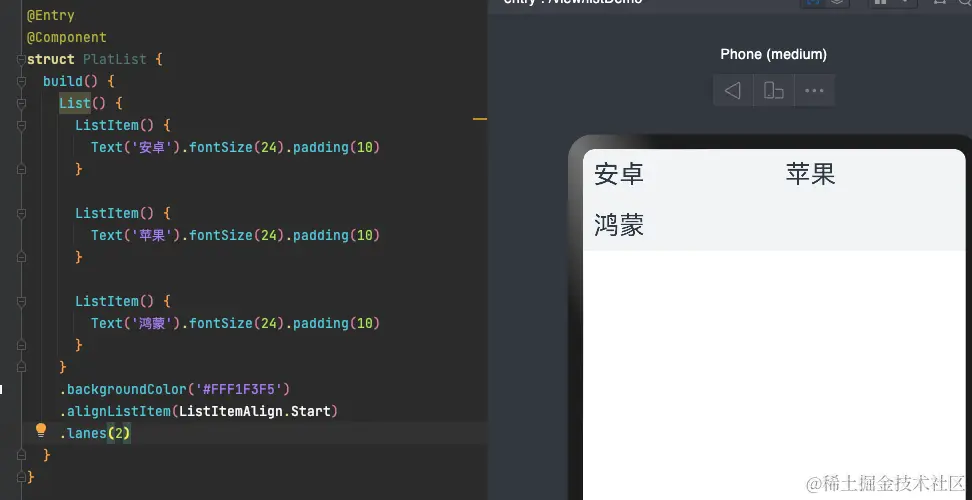Click the yellow warning stripe marker beside editor
The width and height of the screenshot is (972, 500).
[479, 118]
